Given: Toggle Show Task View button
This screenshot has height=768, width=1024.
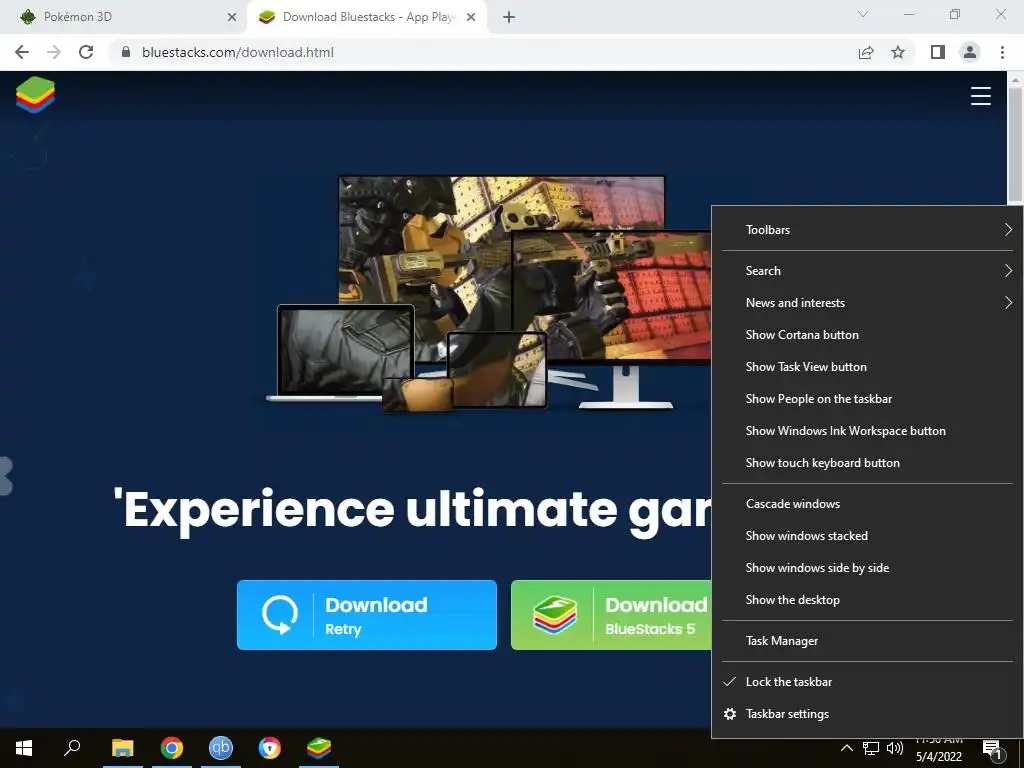Looking at the screenshot, I should [x=867, y=366].
